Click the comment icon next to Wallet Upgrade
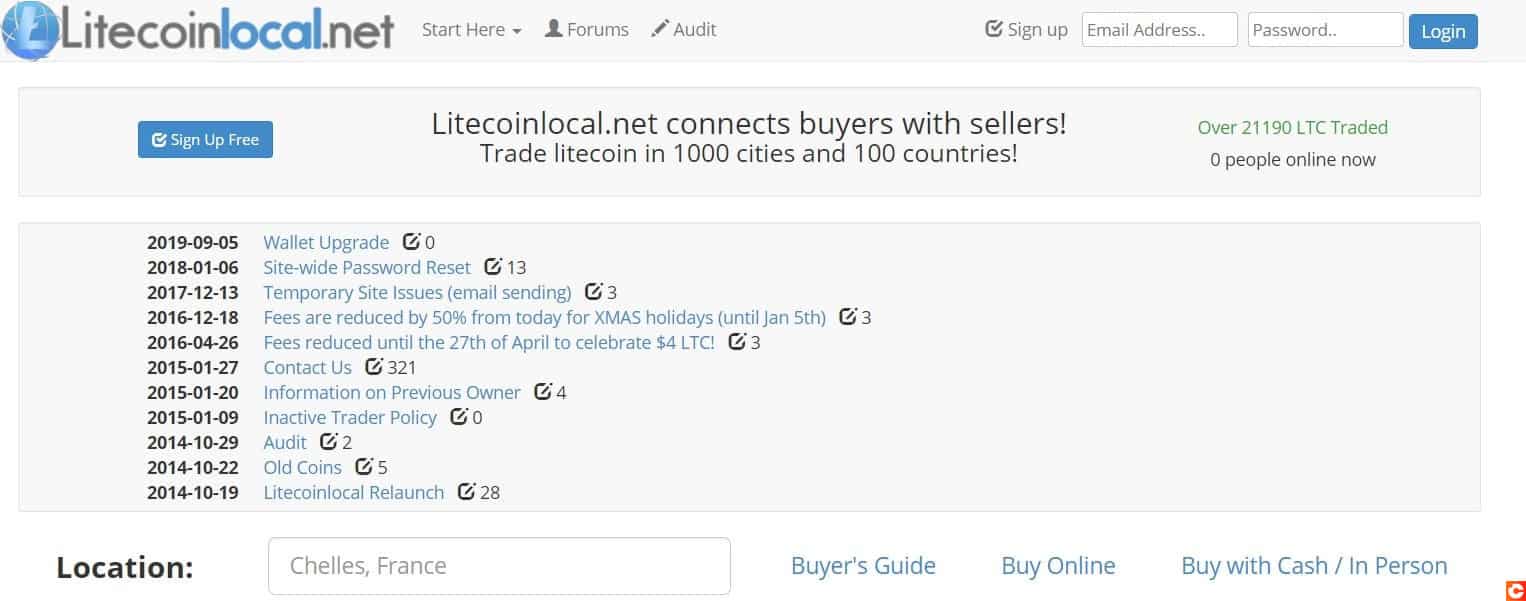1526x601 pixels. tap(411, 241)
